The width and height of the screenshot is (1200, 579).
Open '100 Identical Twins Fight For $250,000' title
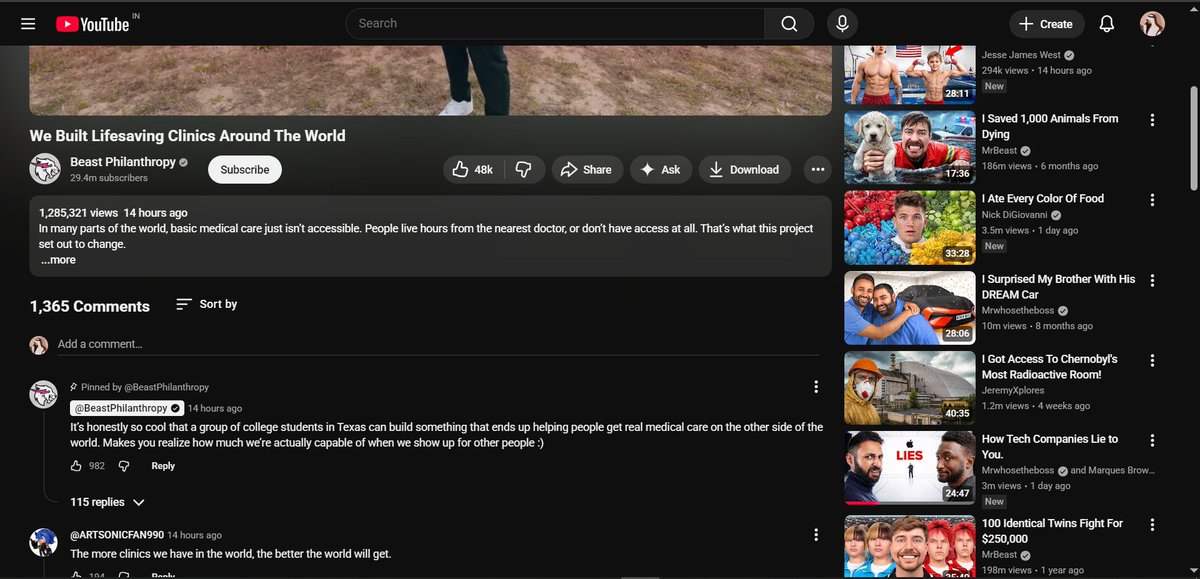[x=1052, y=531]
